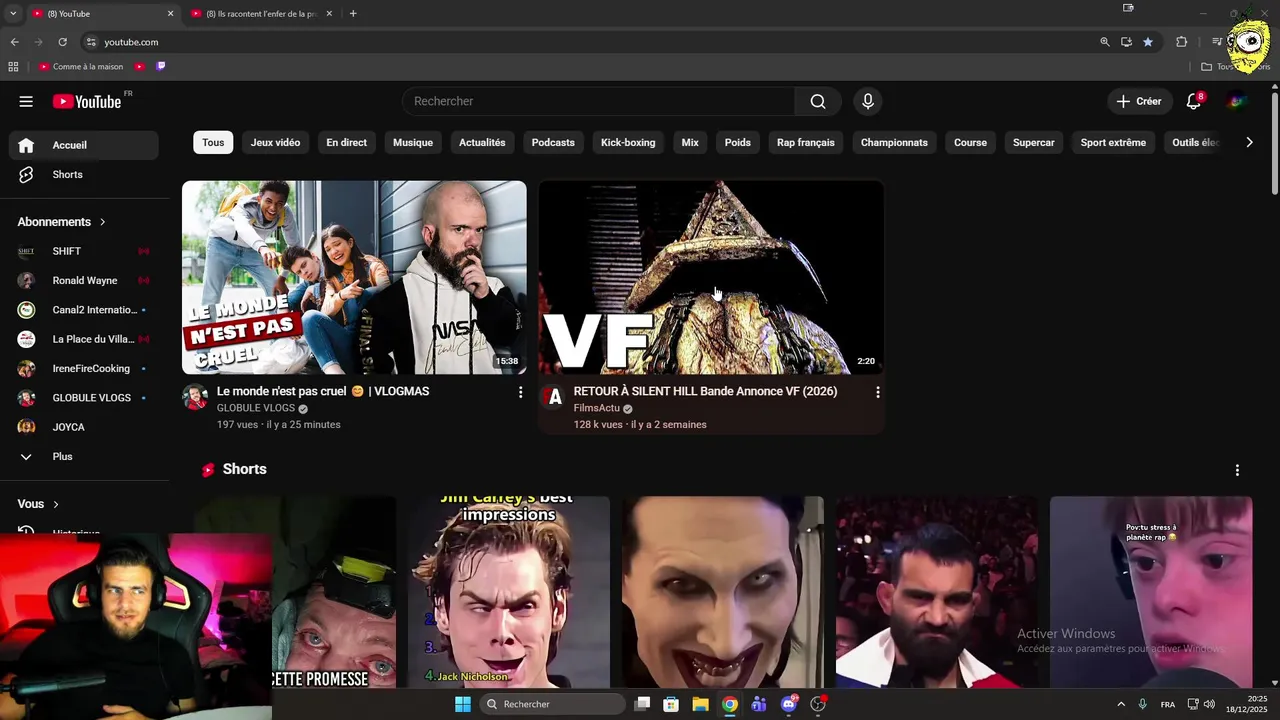Open GLOBULE VLOGS subscription in sidebar
Viewport: 1280px width, 720px height.
pos(84,397)
